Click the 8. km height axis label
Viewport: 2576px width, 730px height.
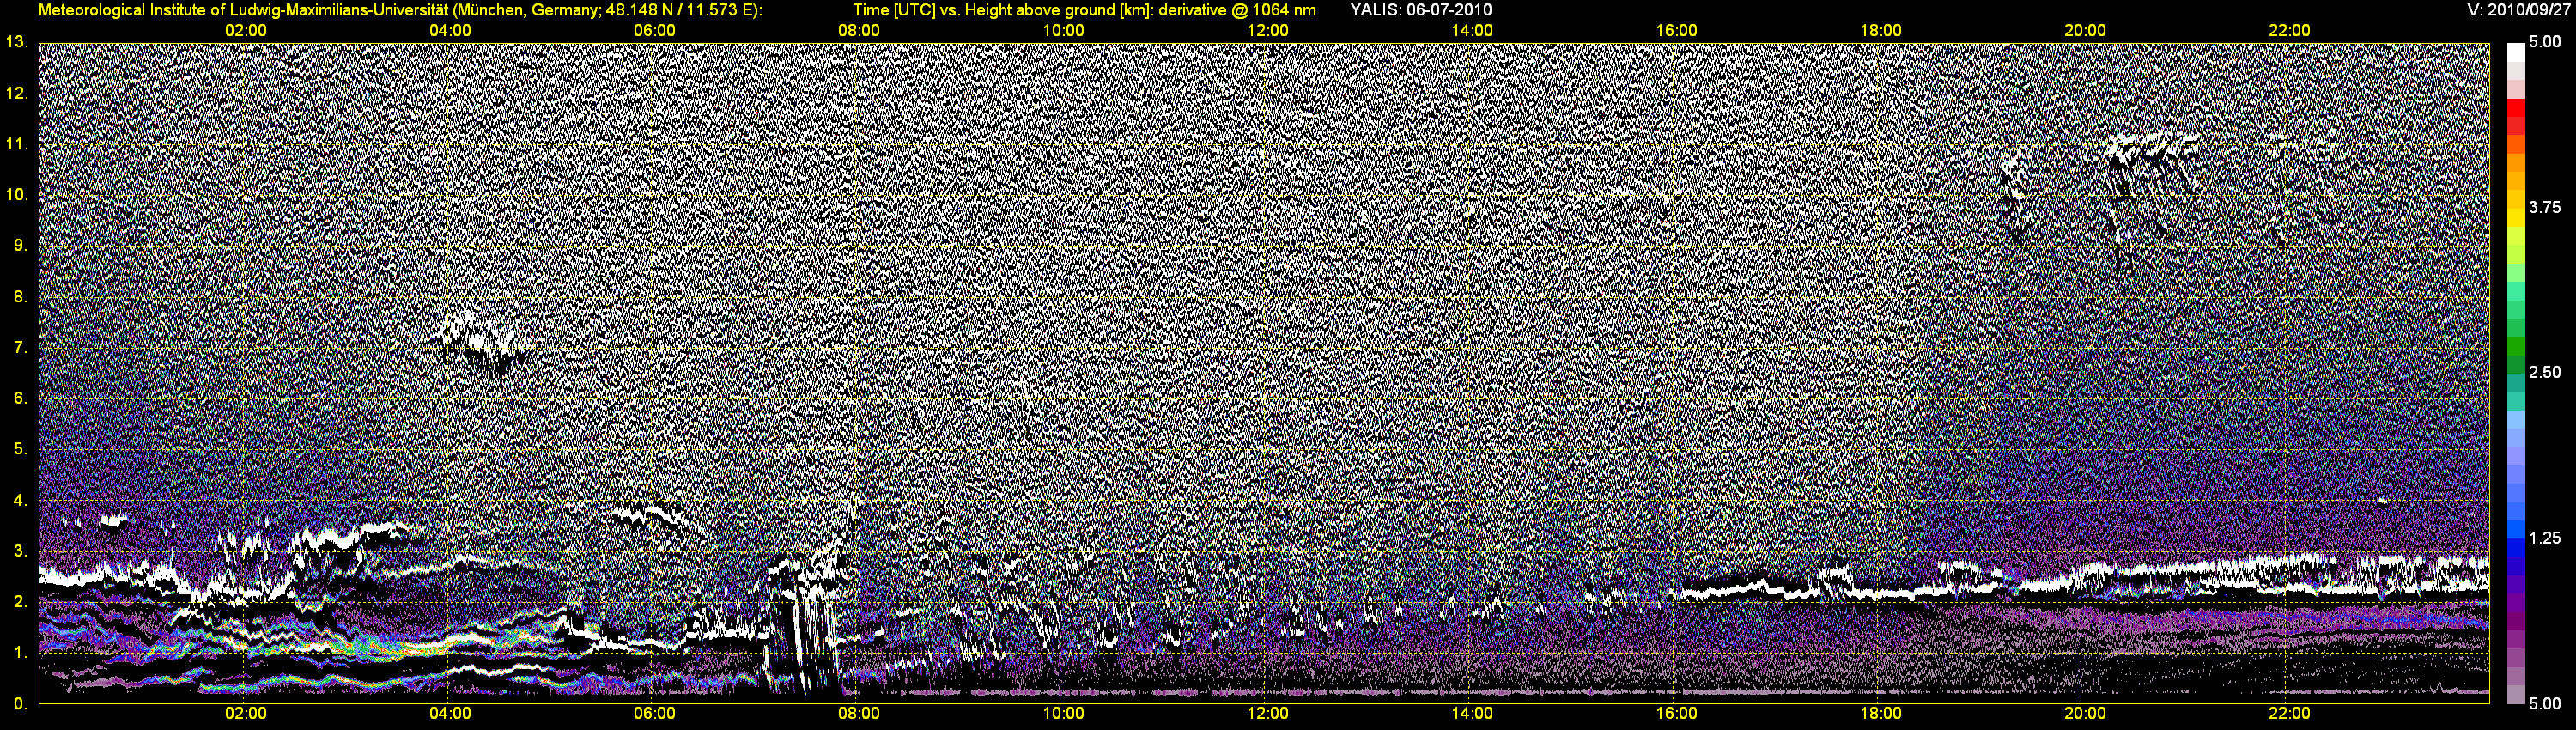tap(21, 297)
